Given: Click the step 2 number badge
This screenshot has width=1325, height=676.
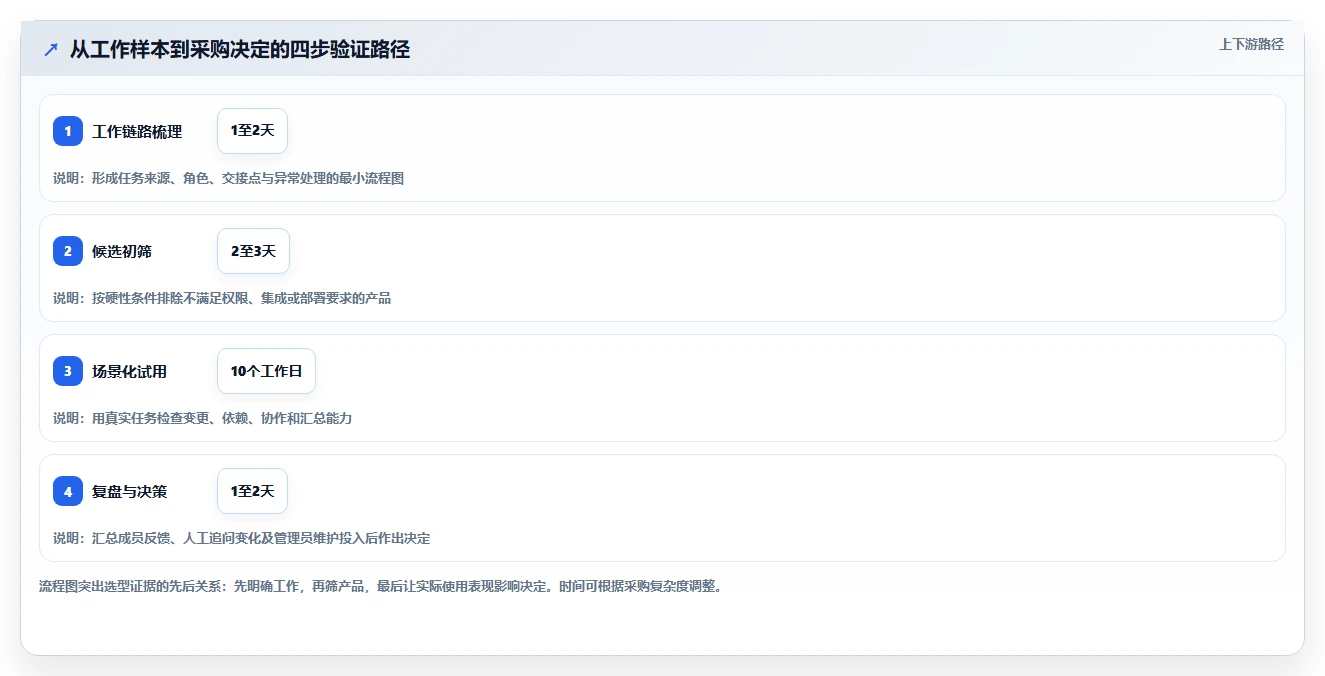Looking at the screenshot, I should tap(68, 251).
